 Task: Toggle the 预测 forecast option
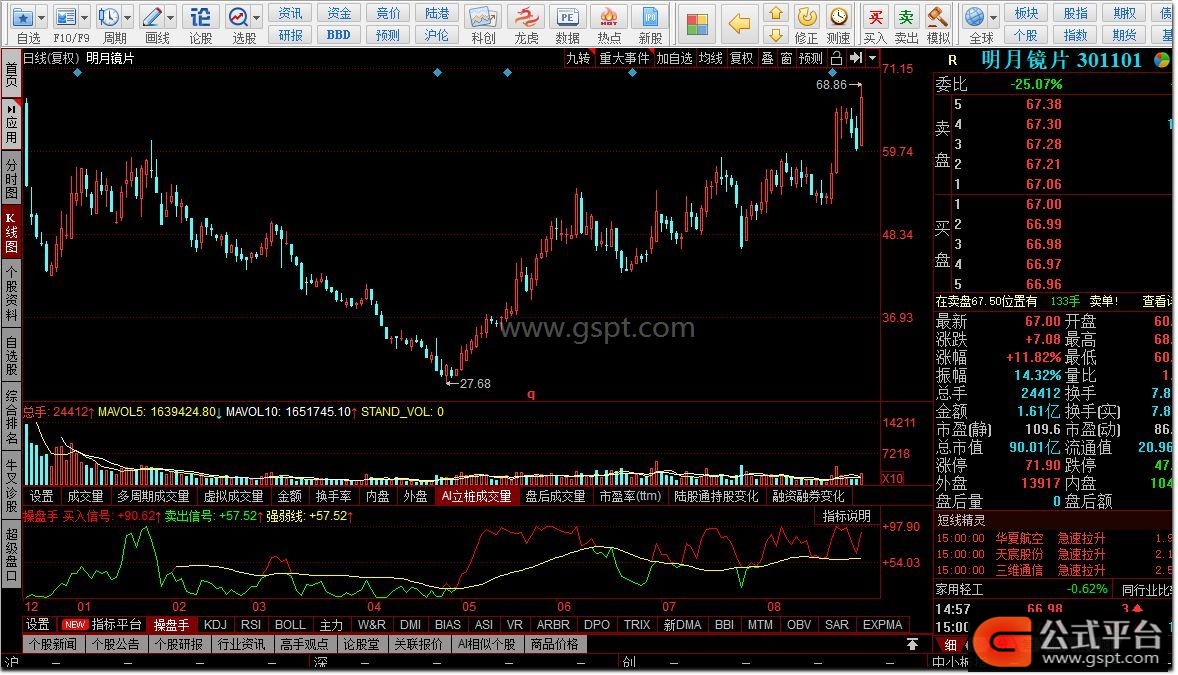(x=811, y=58)
